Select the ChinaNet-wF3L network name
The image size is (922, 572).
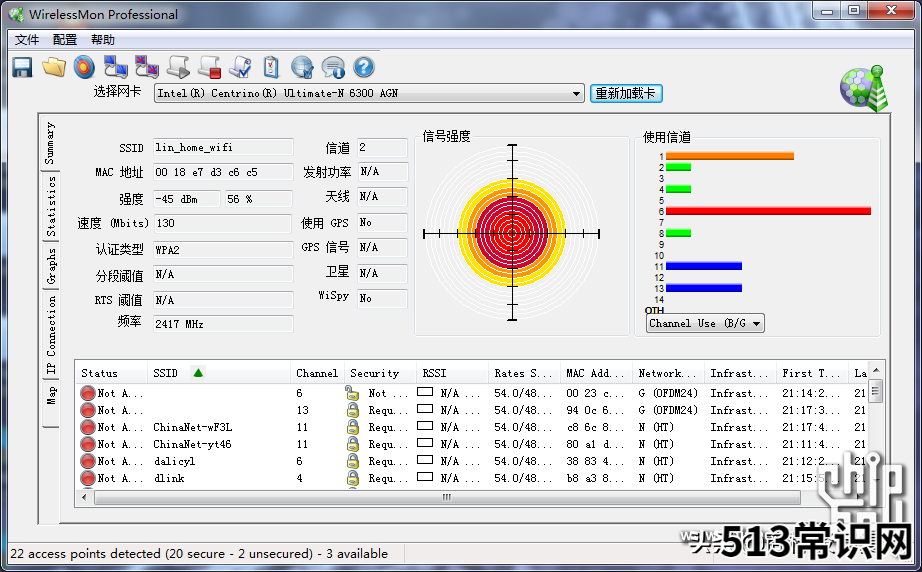[193, 427]
